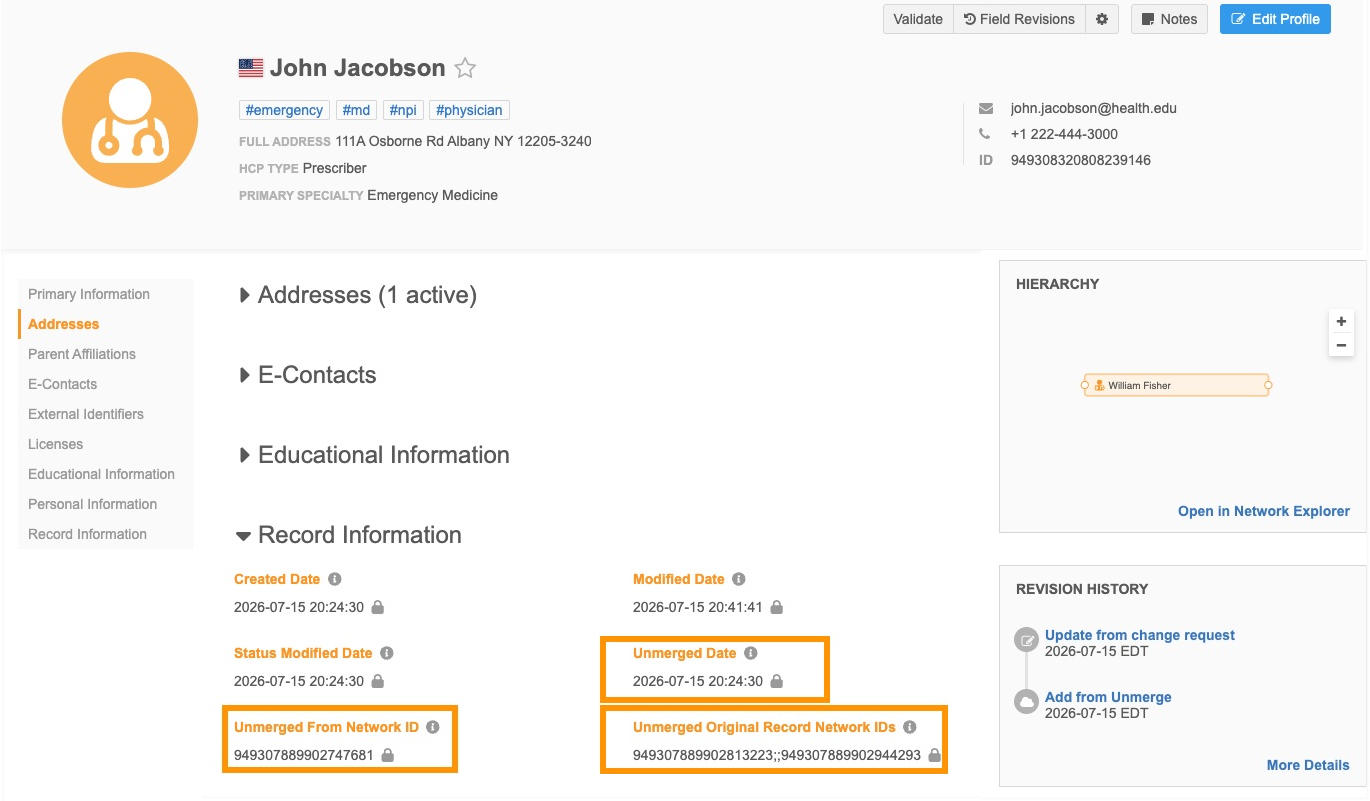Click the Add from Unmerge cloud icon
1370x801 pixels.
click(x=1026, y=702)
